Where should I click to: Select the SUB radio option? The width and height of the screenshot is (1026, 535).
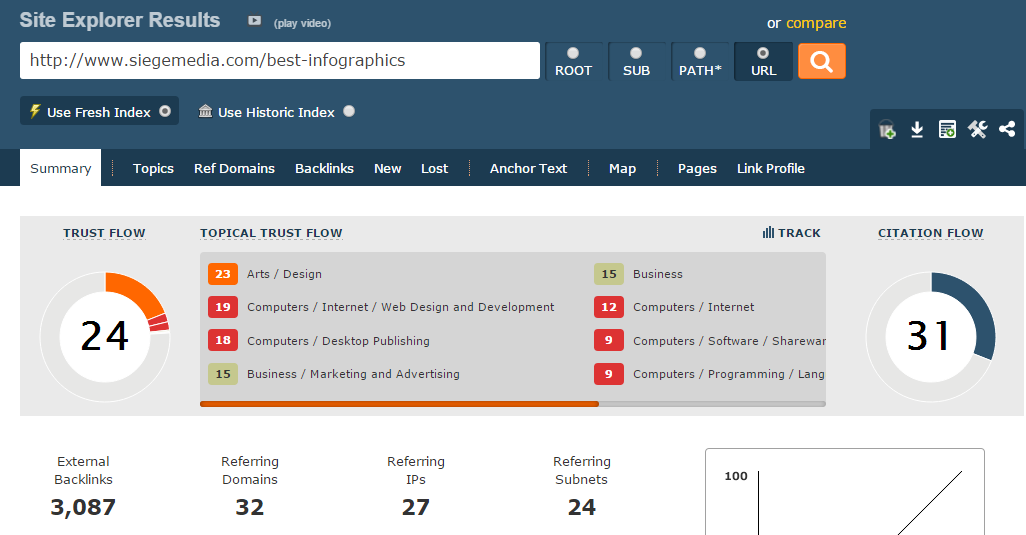[636, 53]
